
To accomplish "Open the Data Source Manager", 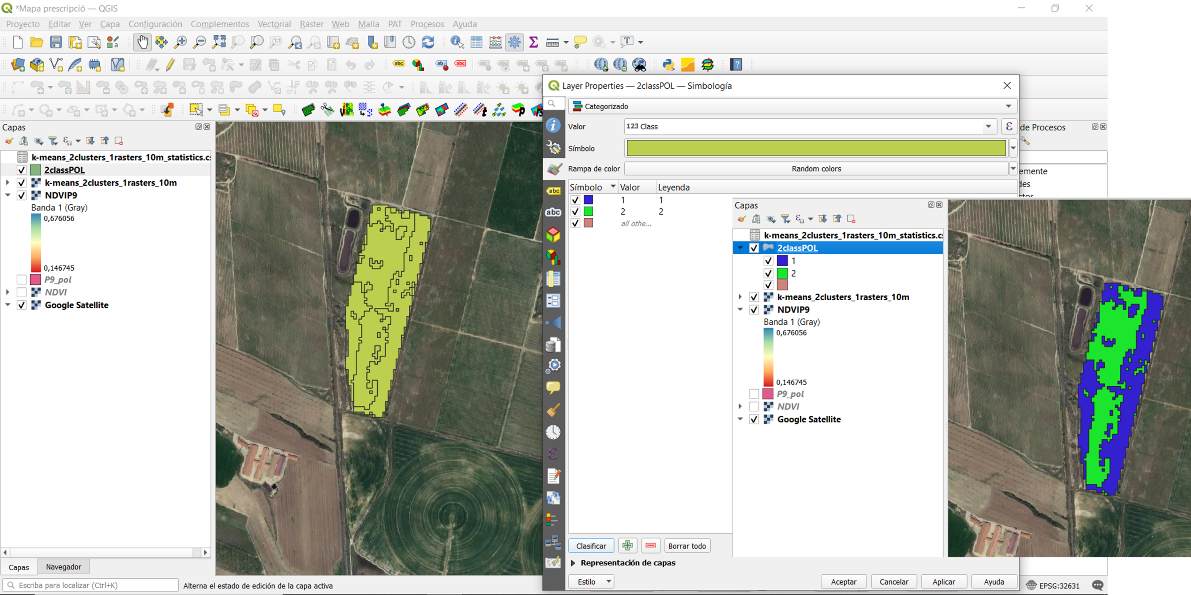I will [17, 65].
